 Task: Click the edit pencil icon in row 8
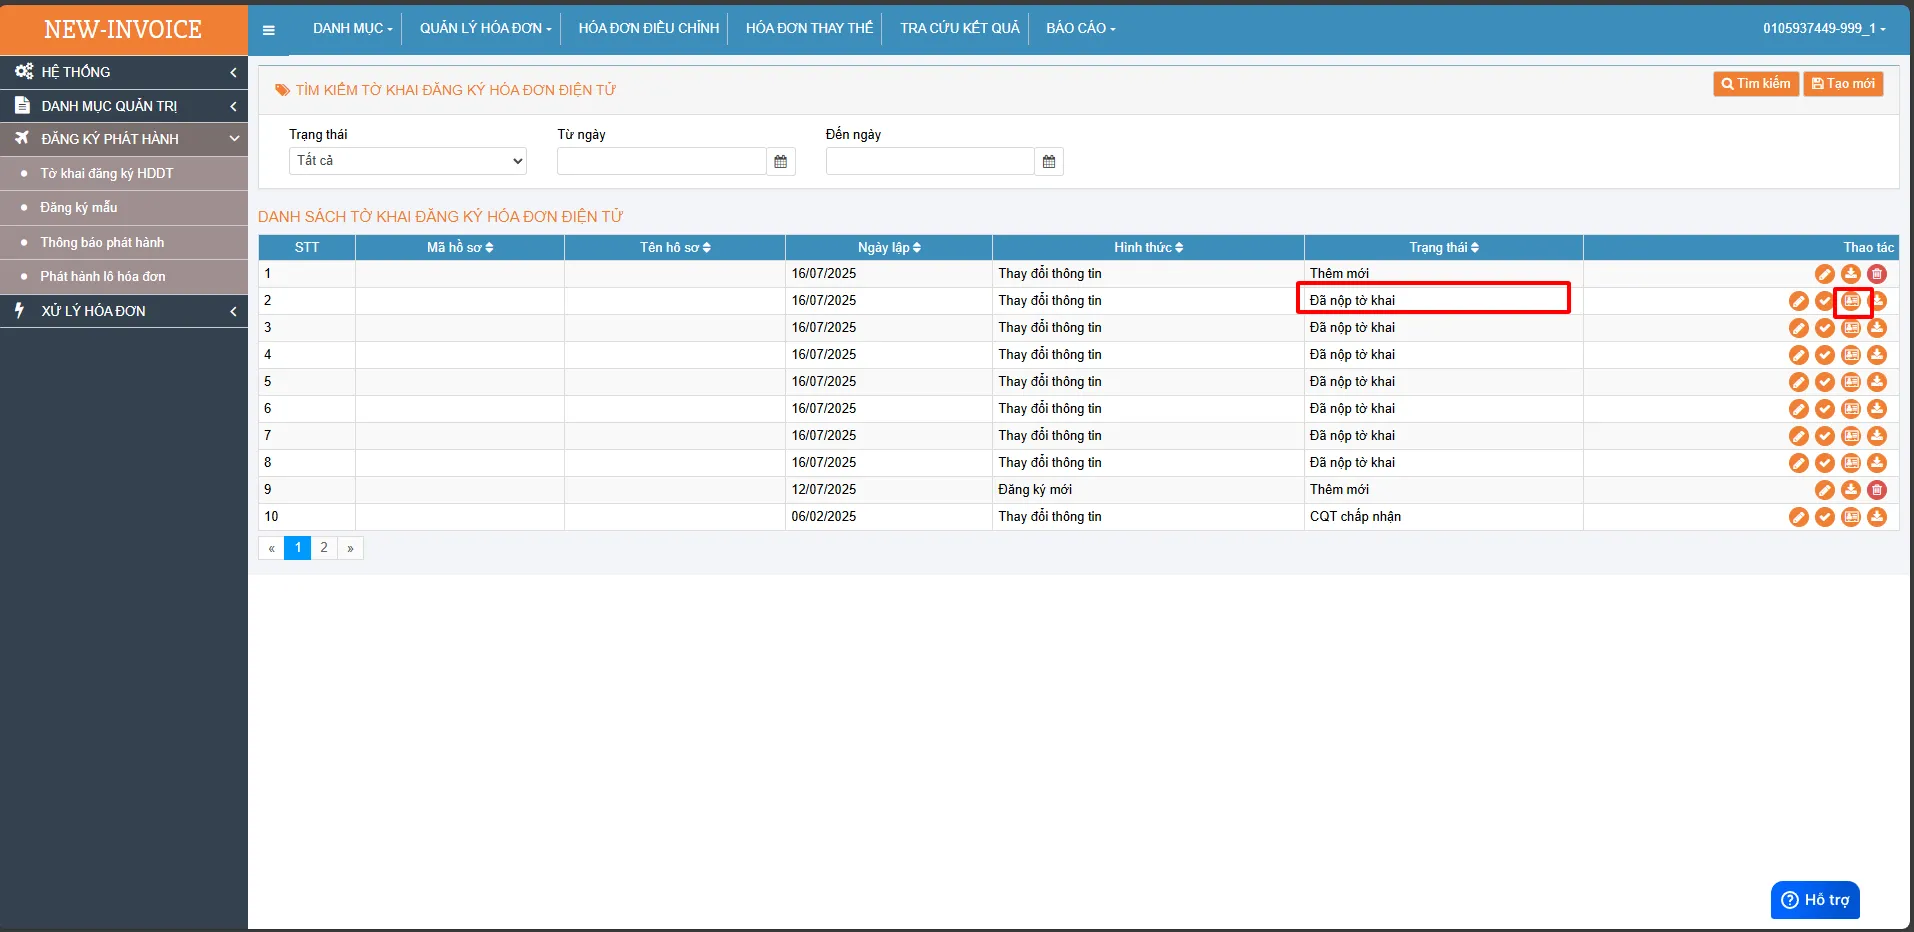coord(1799,463)
